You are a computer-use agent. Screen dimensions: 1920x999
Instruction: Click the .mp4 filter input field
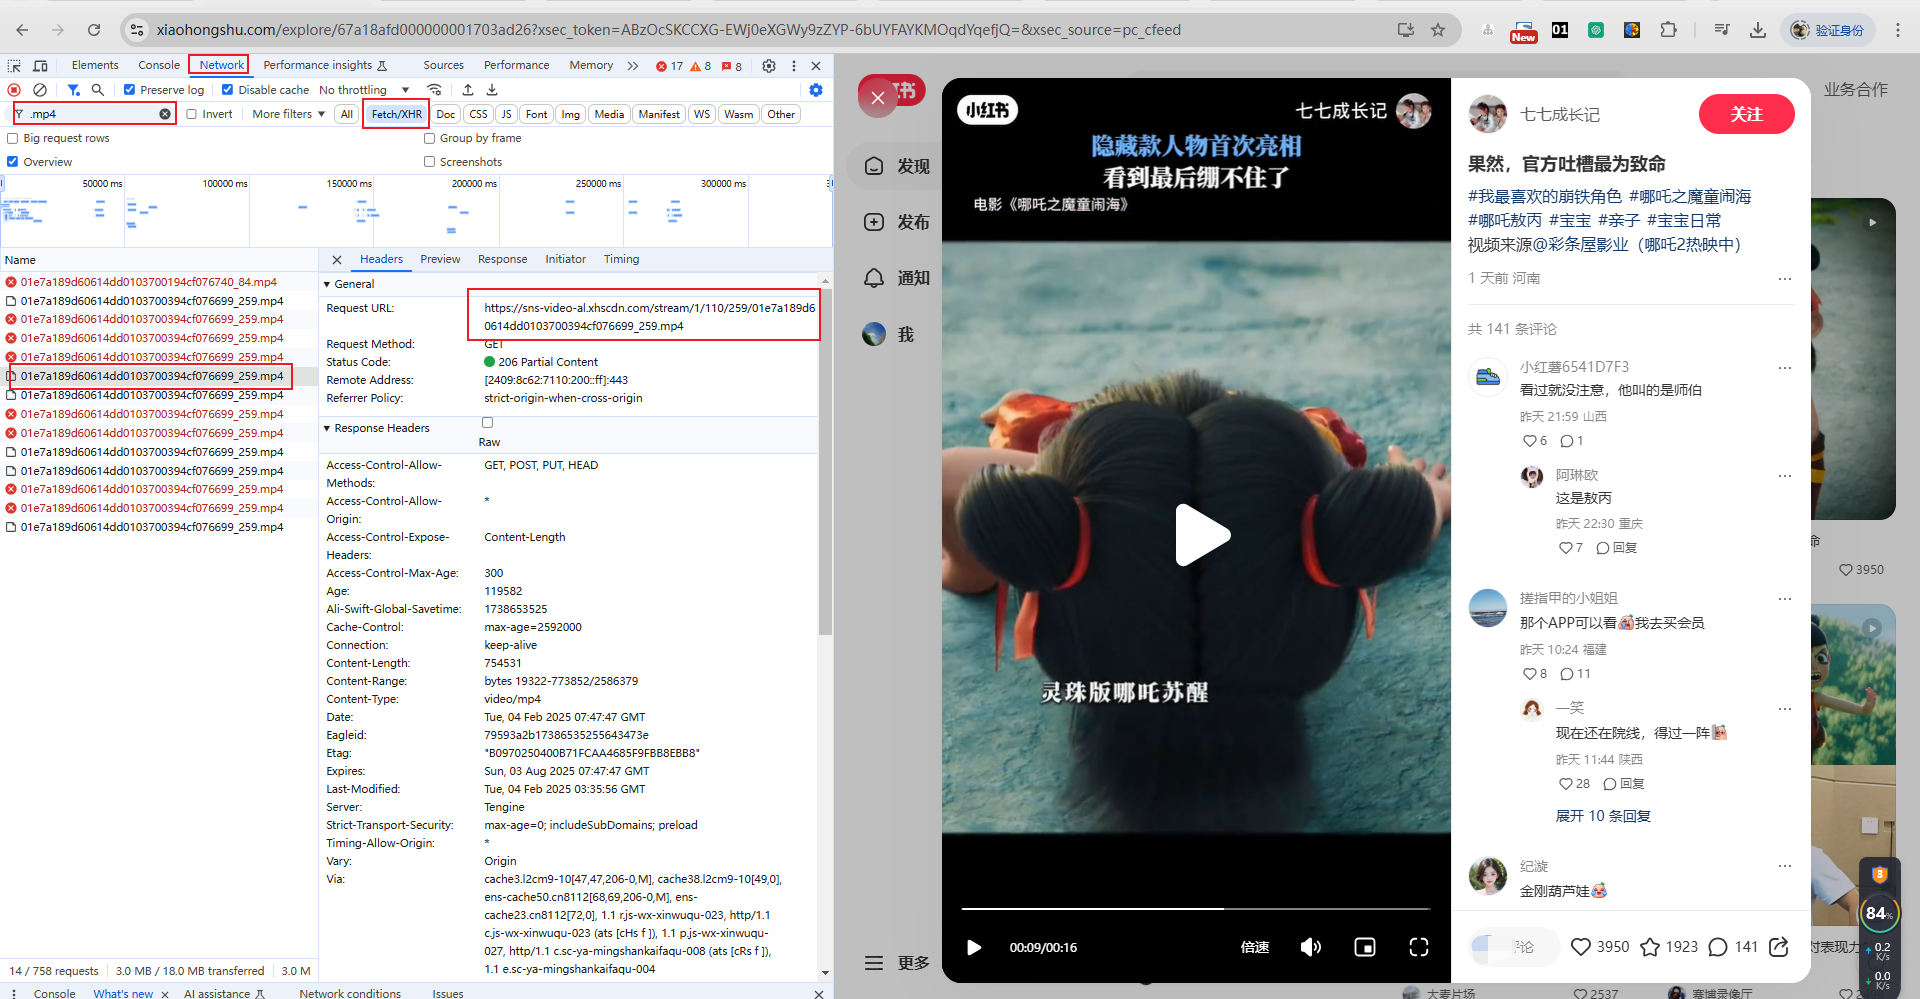(x=92, y=114)
